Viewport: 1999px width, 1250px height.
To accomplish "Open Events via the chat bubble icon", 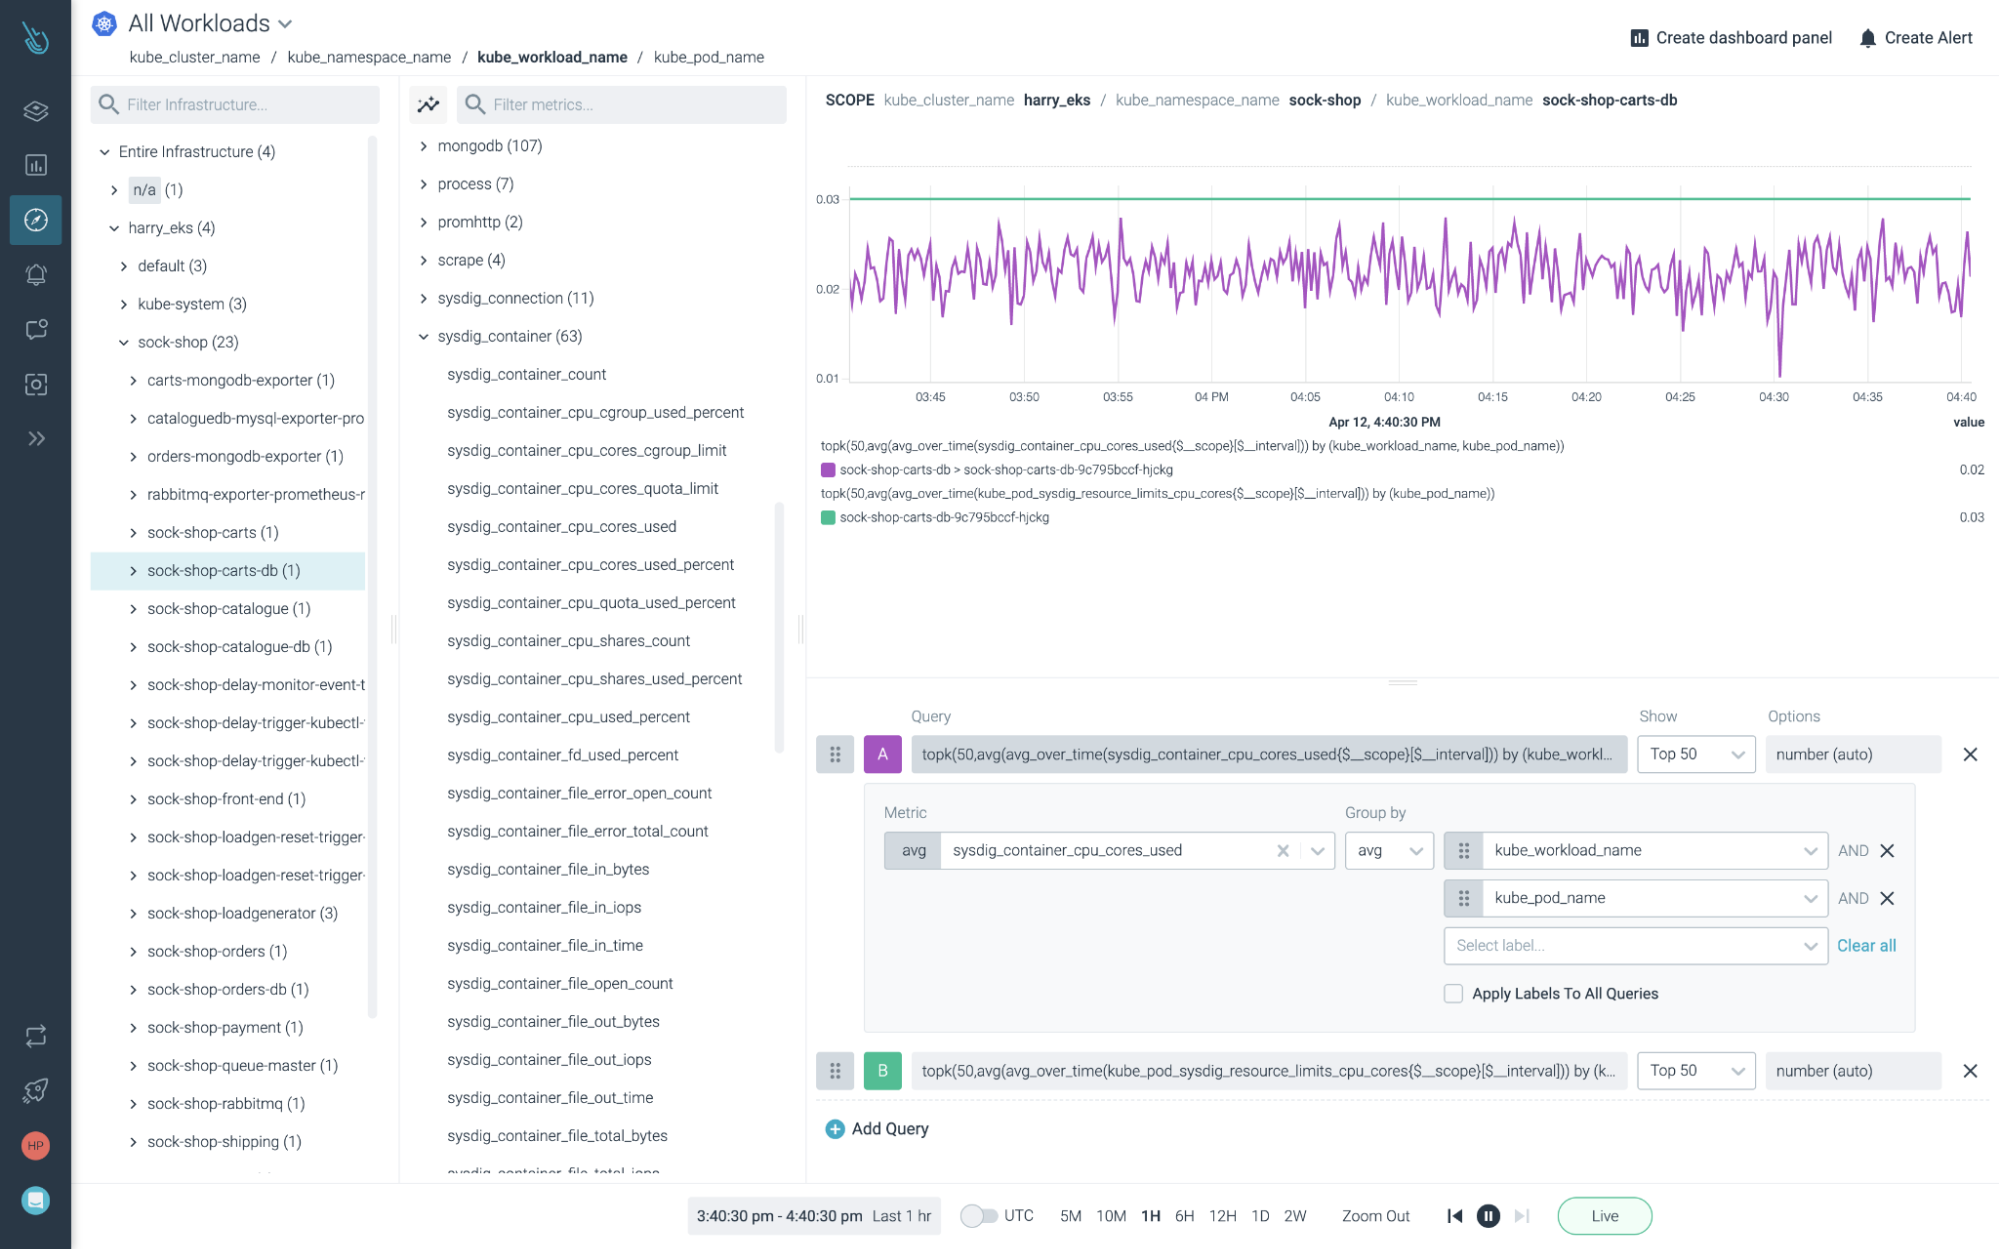I will [35, 329].
